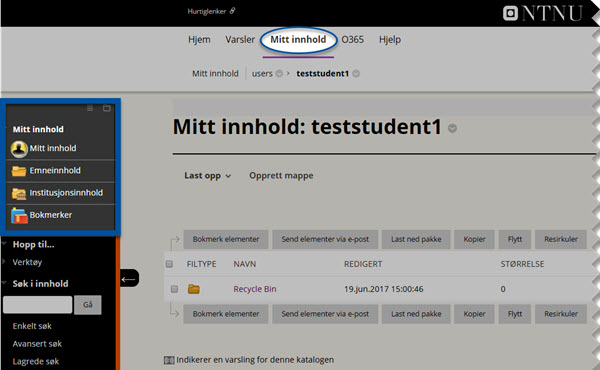Viewport: 600px width, 370px height.
Task: Click the collapse sidebar arrow button
Action: pos(129,278)
